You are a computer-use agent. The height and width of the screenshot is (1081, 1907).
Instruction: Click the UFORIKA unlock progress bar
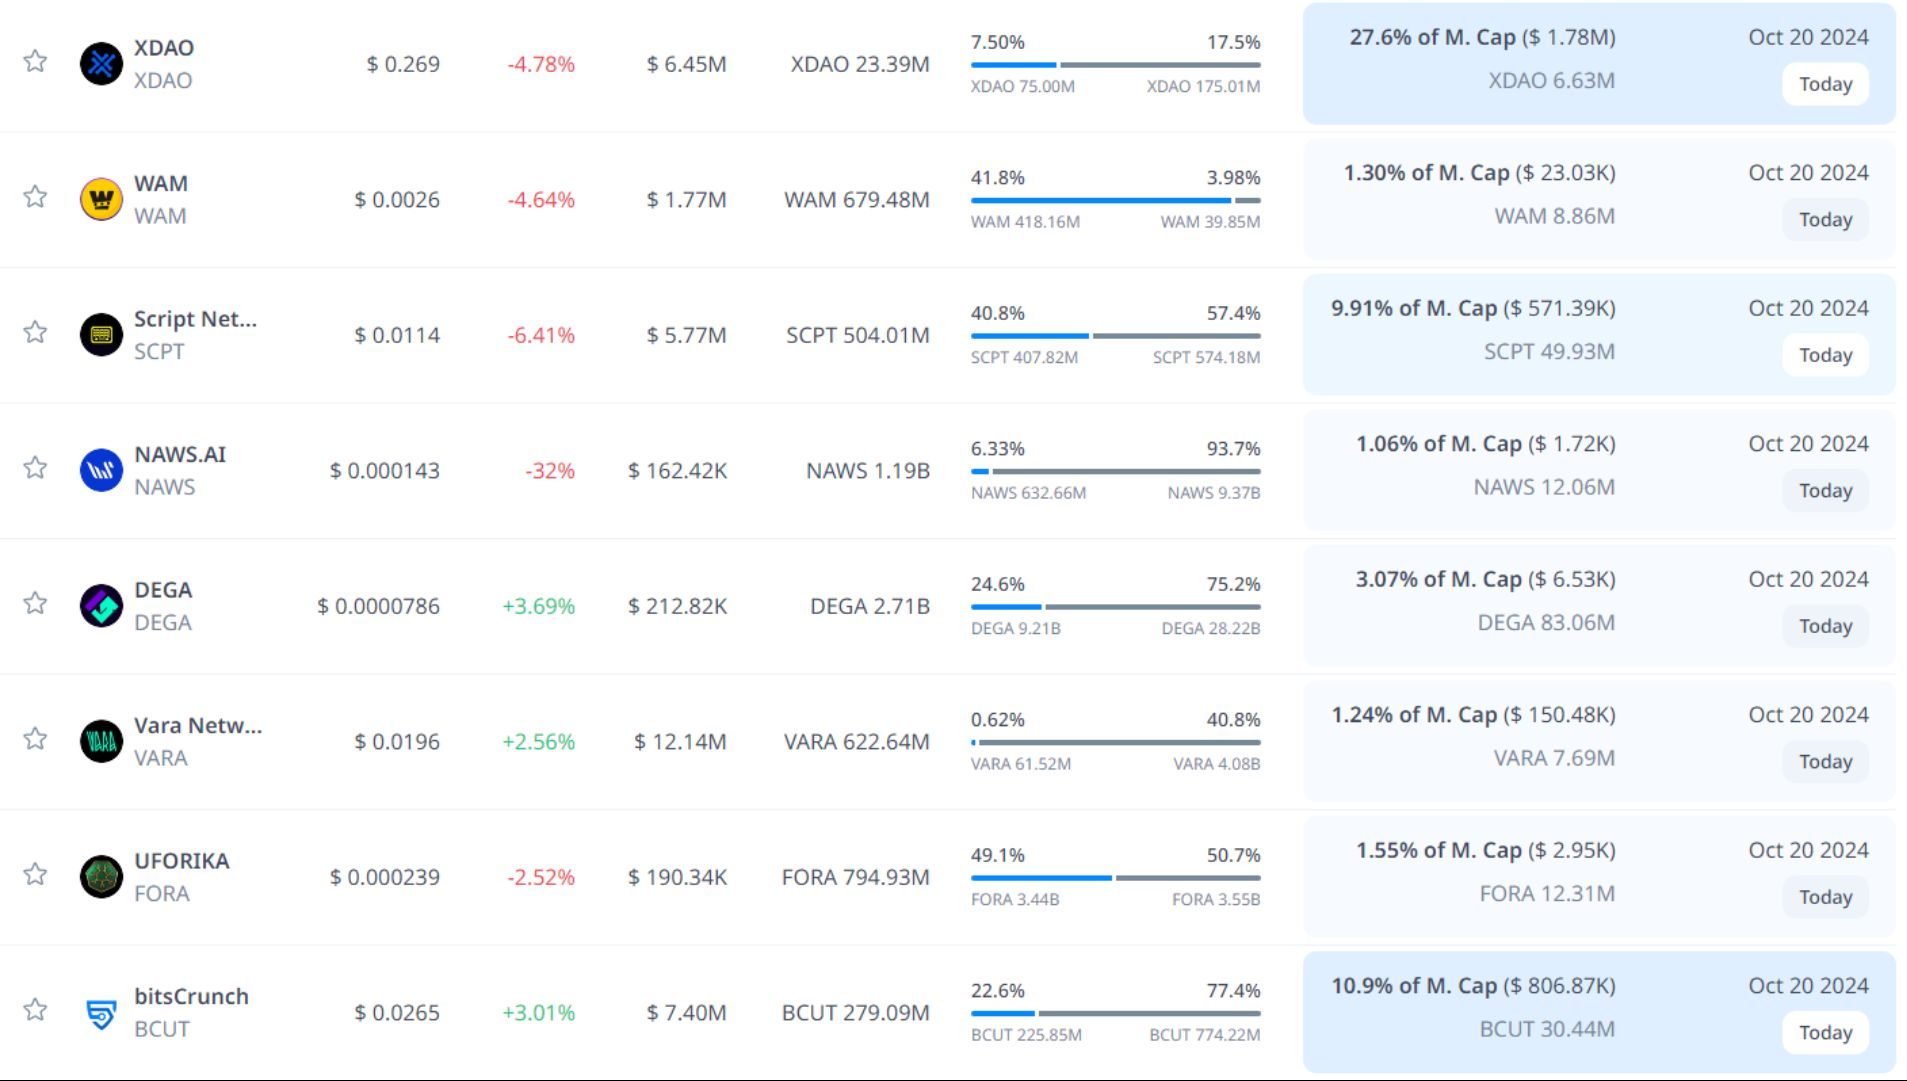pyautogui.click(x=1115, y=878)
